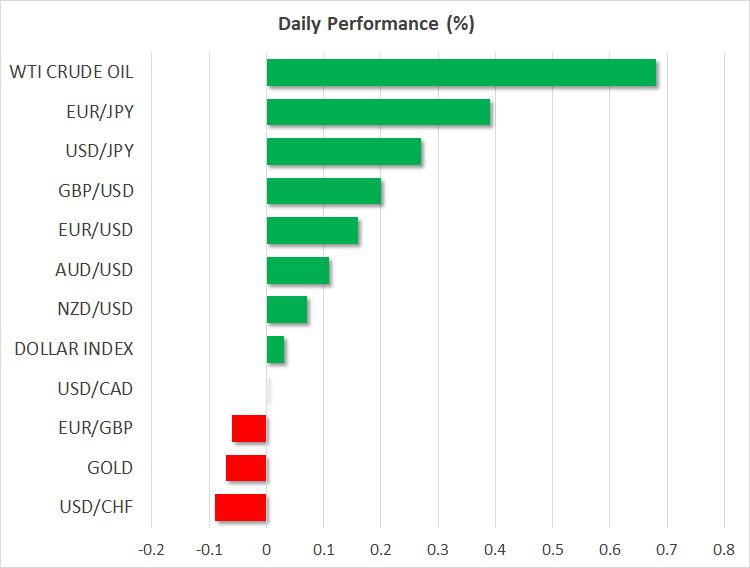Click the red USD/CHF bar
Screen dimensions: 750x568
(x=240, y=507)
